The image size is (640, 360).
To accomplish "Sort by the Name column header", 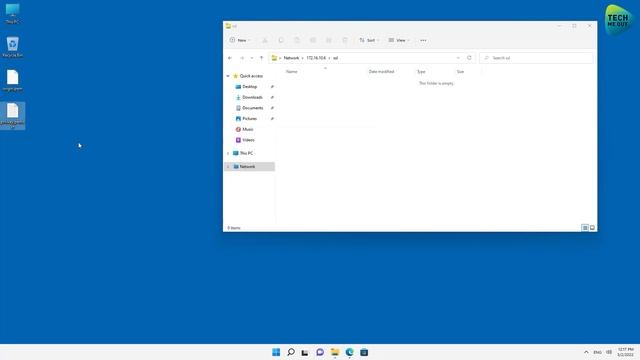I will [x=291, y=72].
